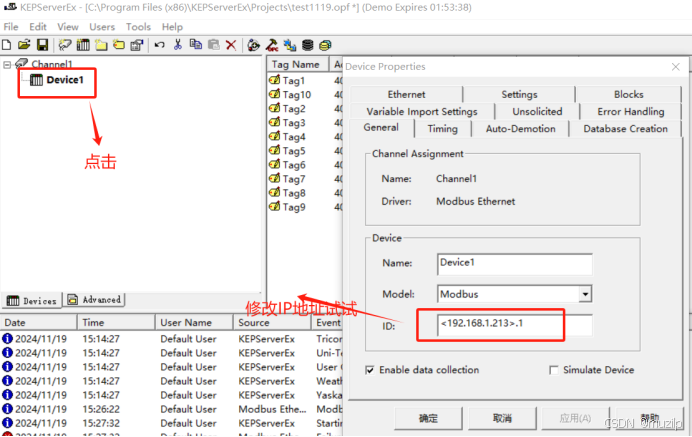The image size is (692, 437).
Task: Save the project using floppy disk icon
Action: coord(42,45)
